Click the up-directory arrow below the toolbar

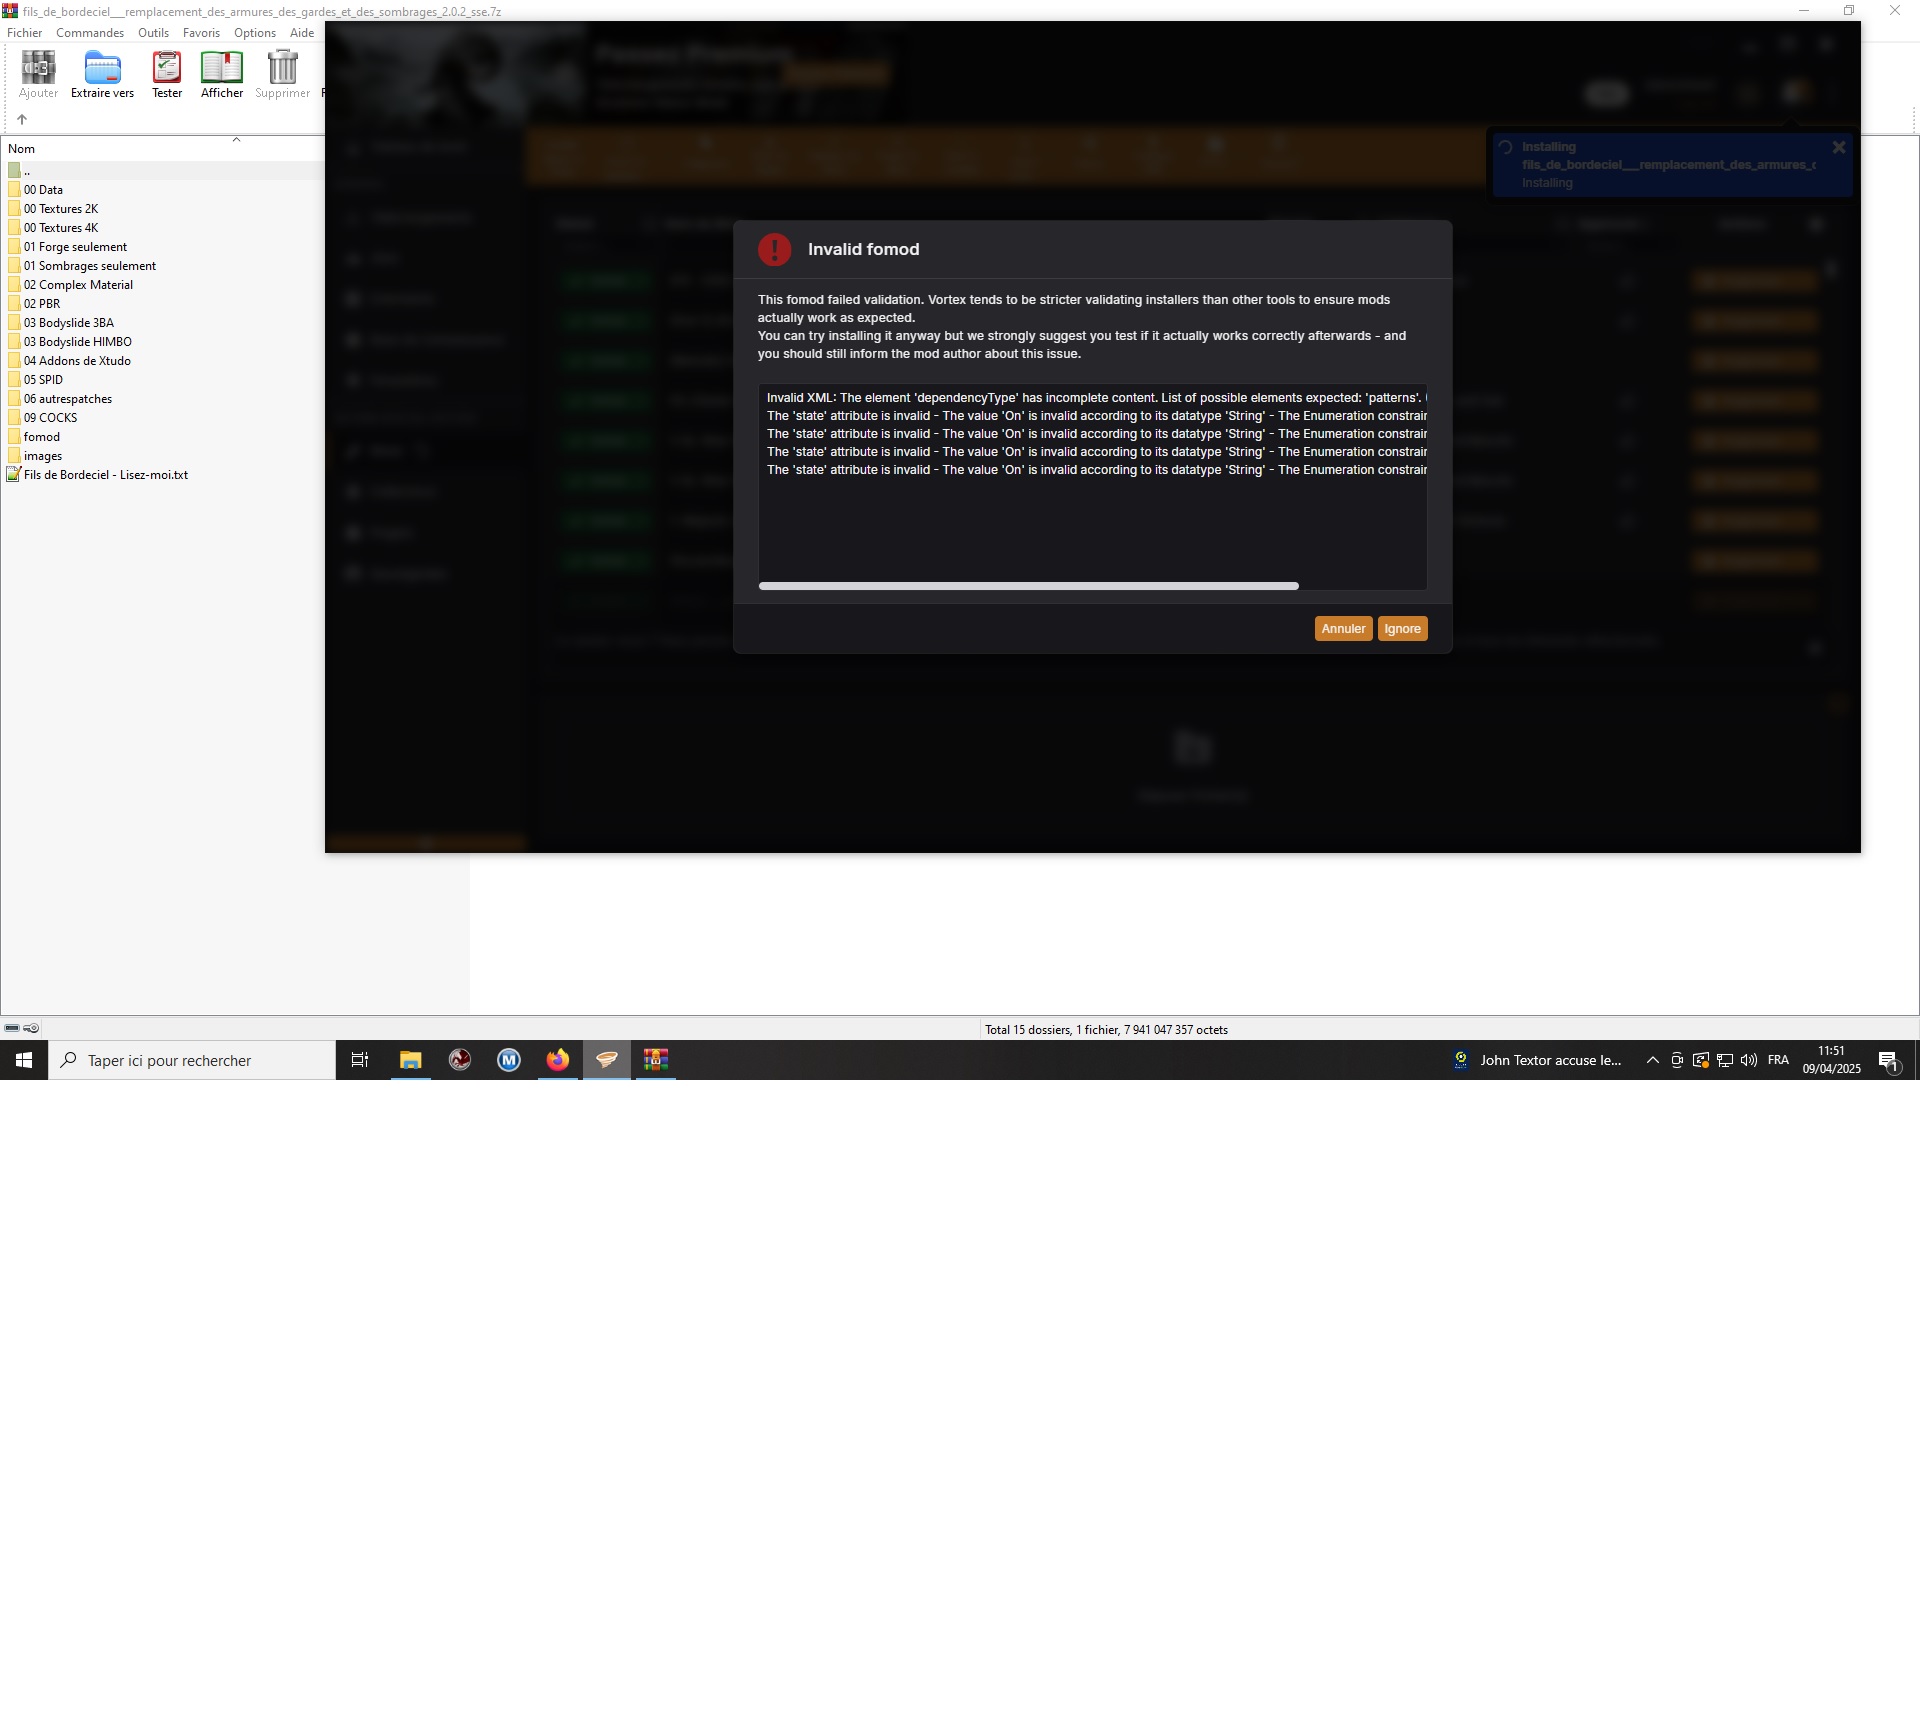[x=22, y=119]
